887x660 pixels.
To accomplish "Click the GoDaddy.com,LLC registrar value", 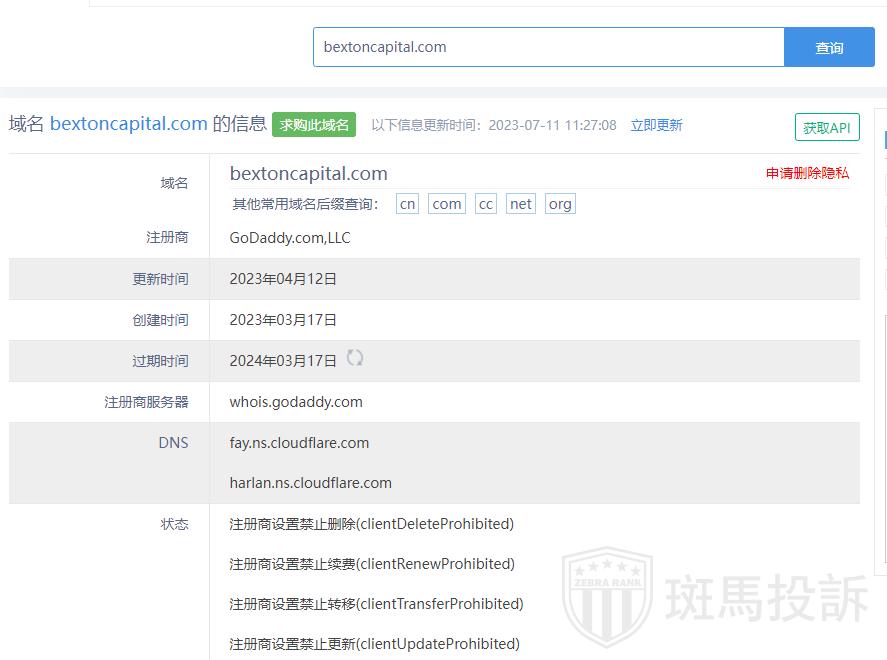I will tap(290, 238).
